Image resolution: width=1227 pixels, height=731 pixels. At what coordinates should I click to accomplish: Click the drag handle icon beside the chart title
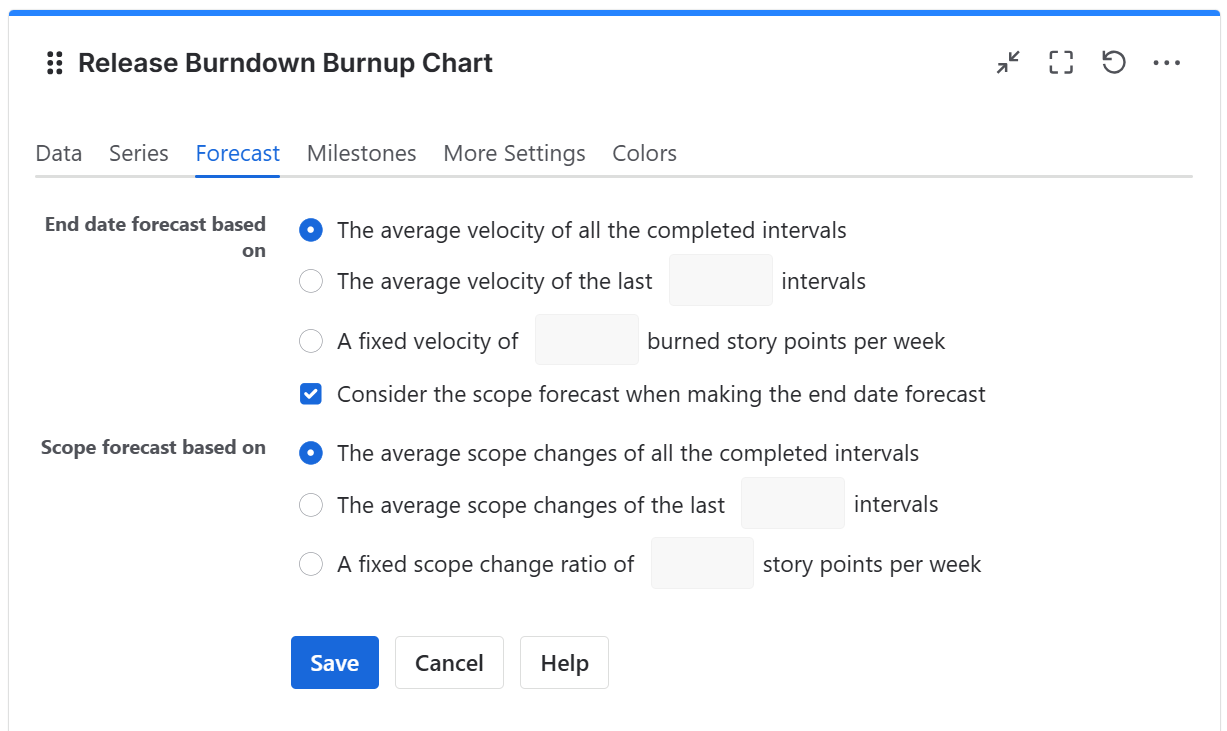coord(54,62)
